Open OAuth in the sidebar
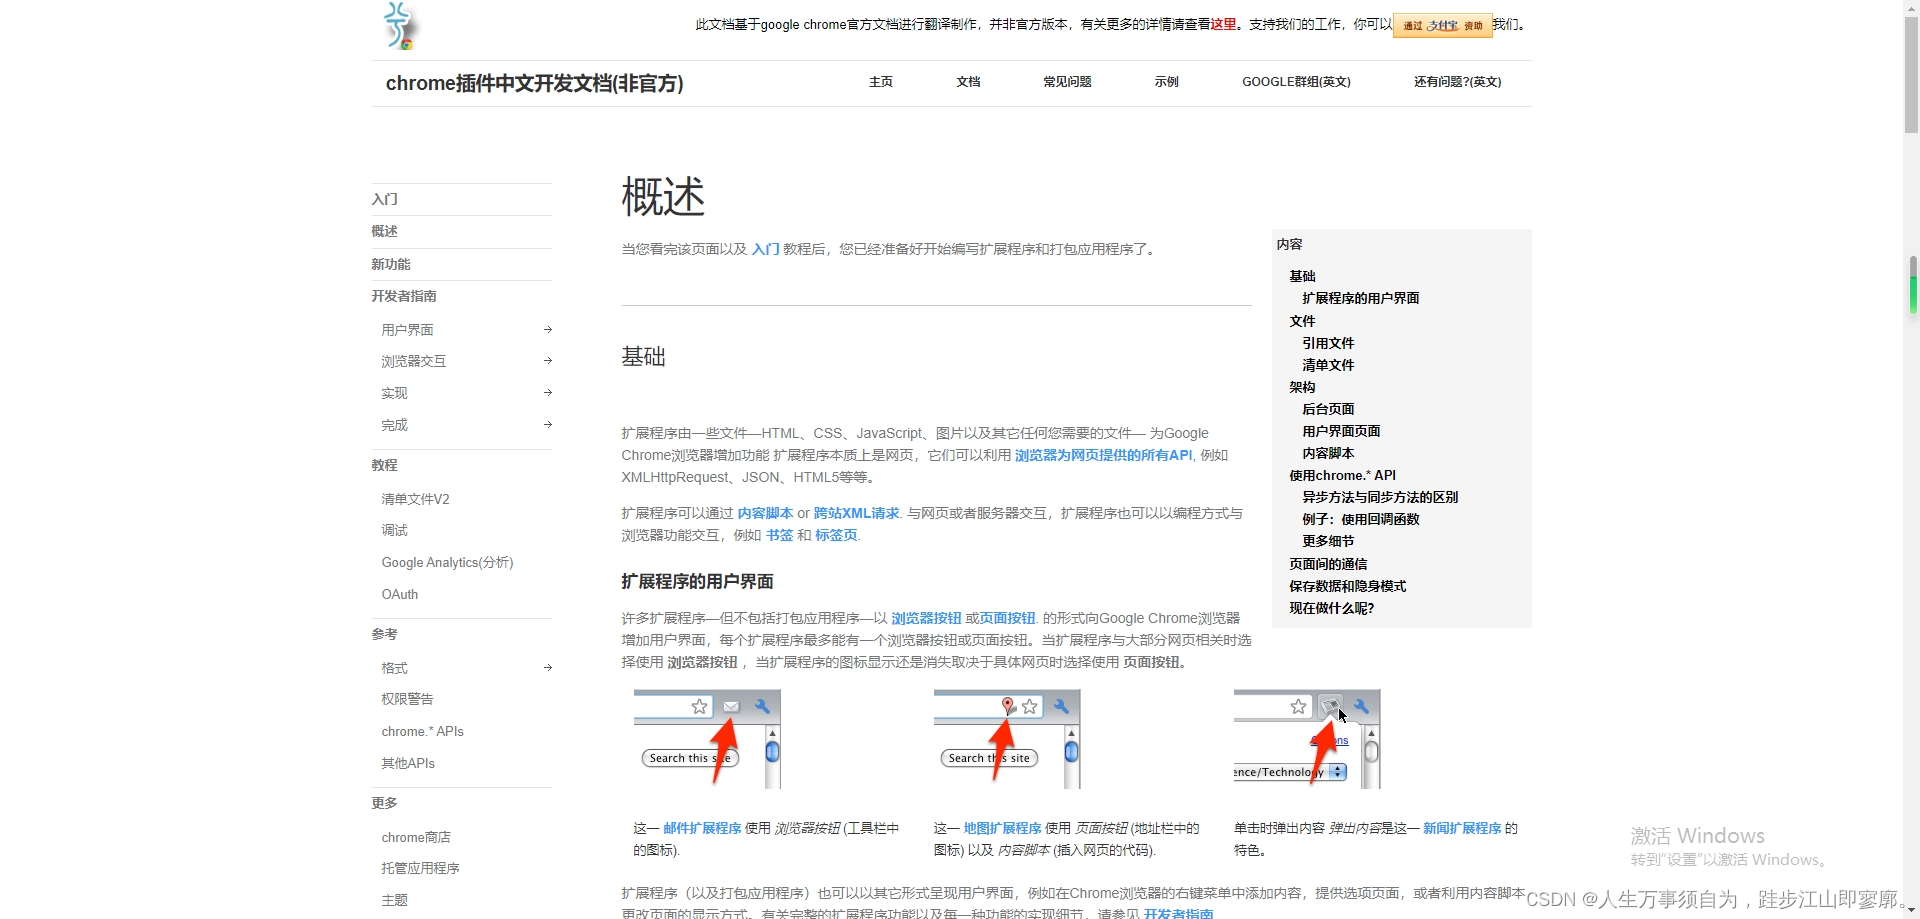Viewport: 1920px width, 919px height. point(399,594)
